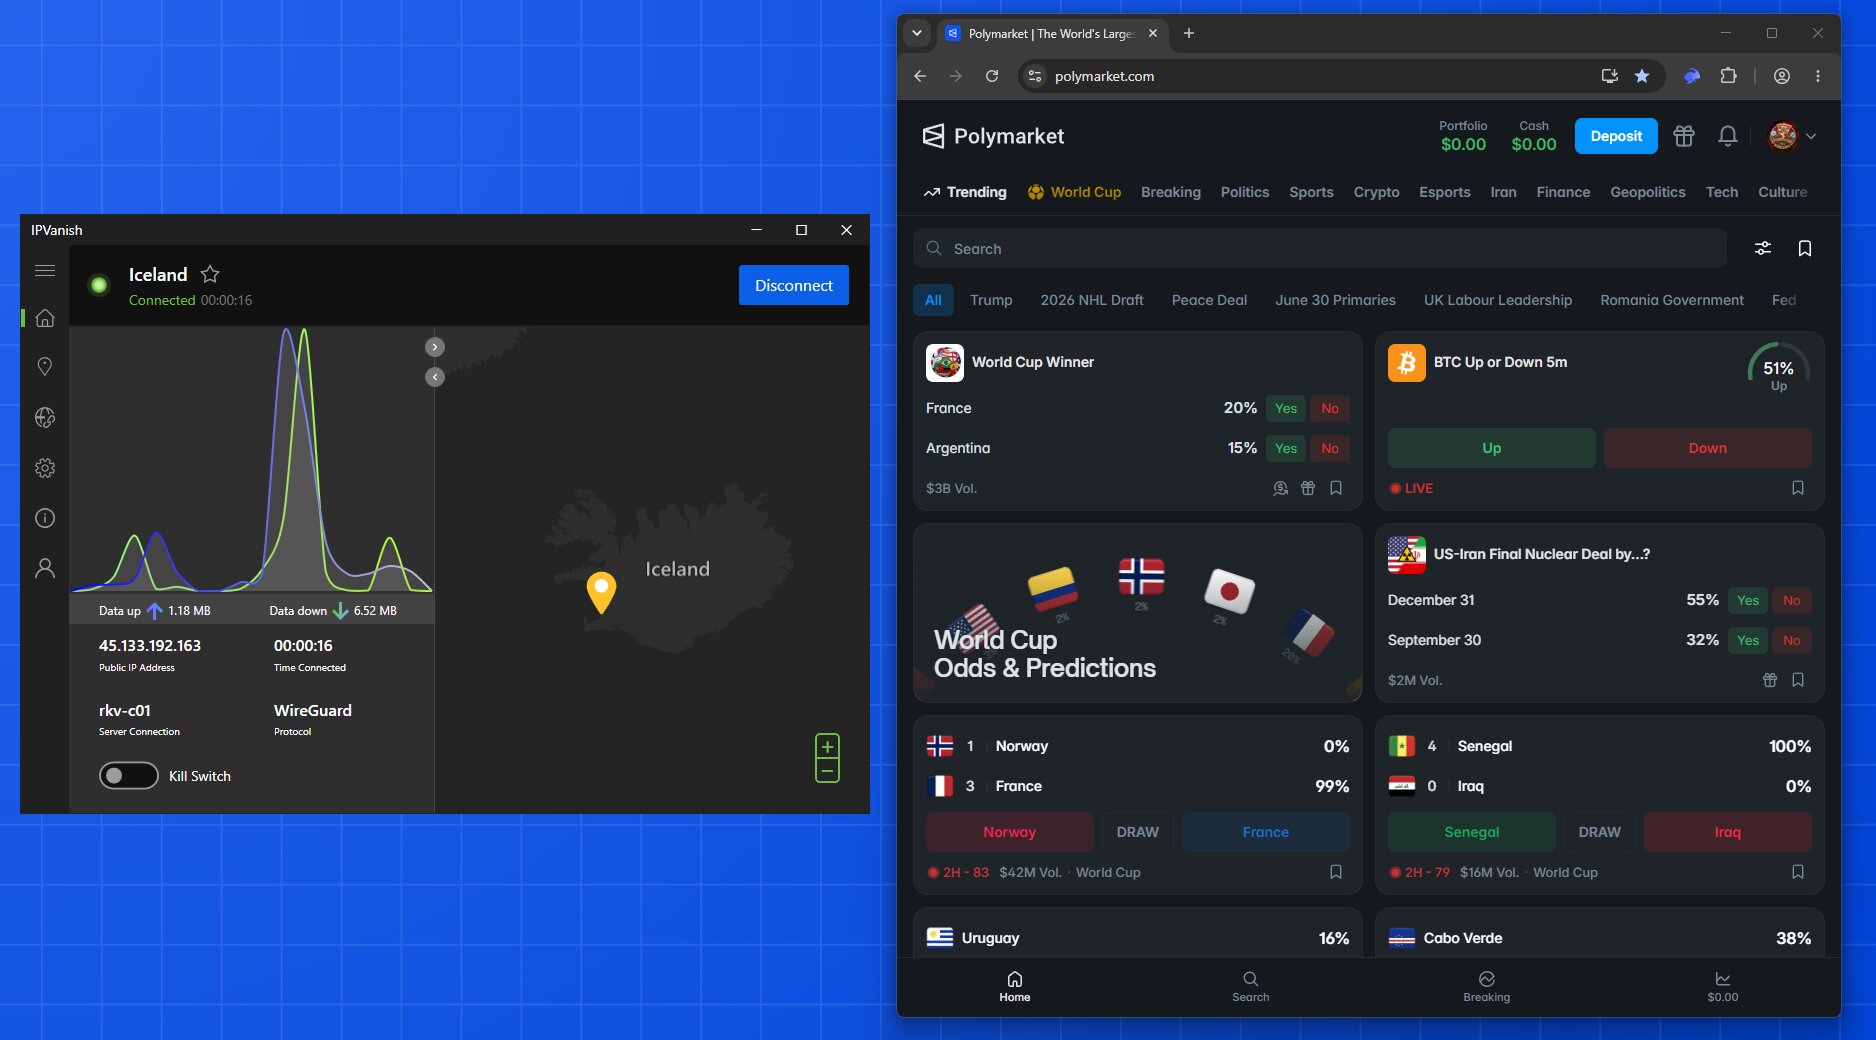Select the 2026 NHL Draft chip
Screen dimensions: 1876x1040
tap(1092, 300)
